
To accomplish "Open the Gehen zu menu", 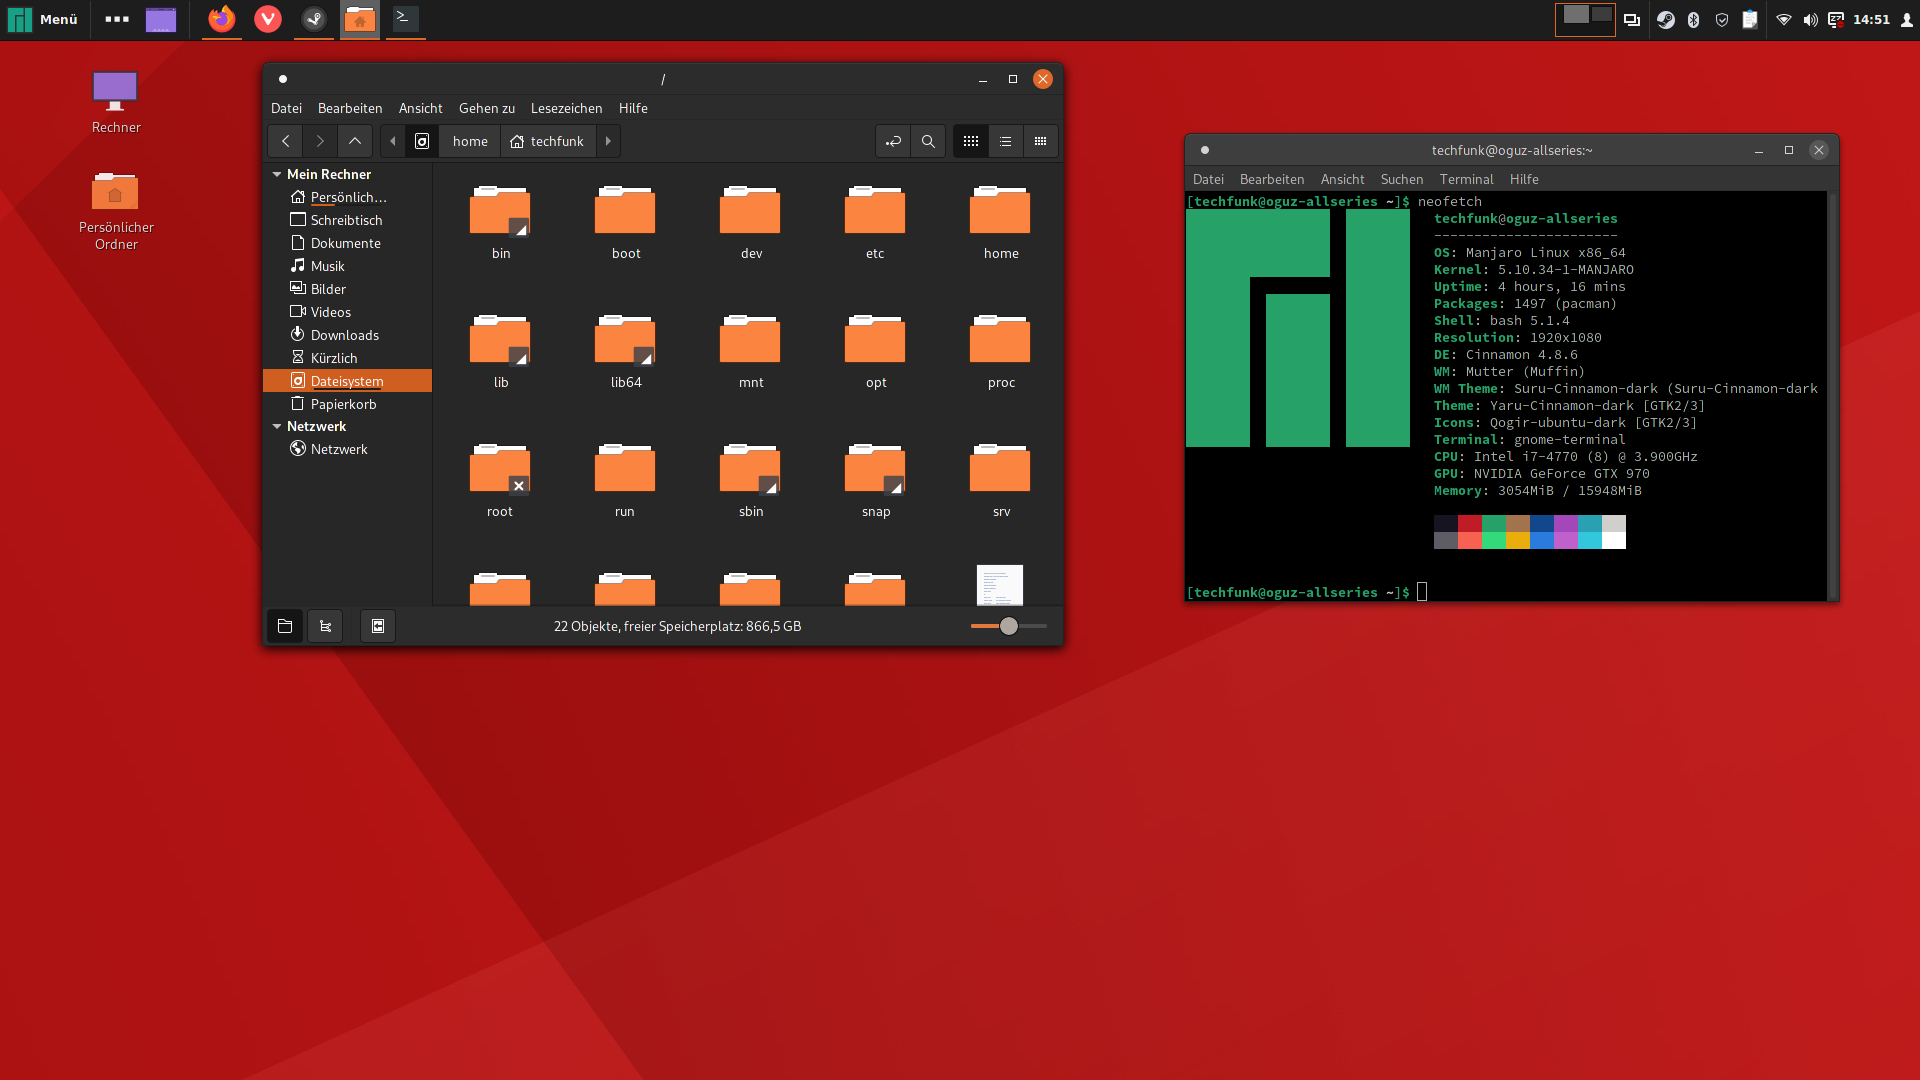I will pyautogui.click(x=487, y=108).
